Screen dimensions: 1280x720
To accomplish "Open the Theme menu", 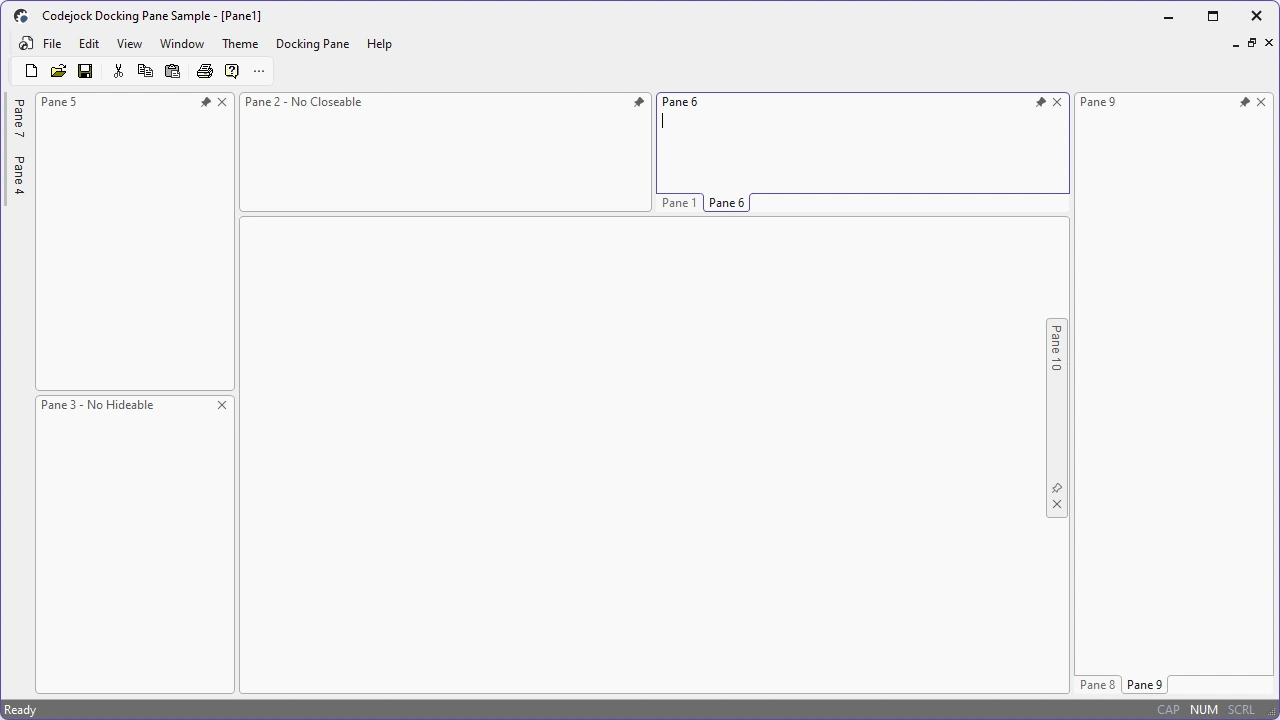I will [x=240, y=44].
